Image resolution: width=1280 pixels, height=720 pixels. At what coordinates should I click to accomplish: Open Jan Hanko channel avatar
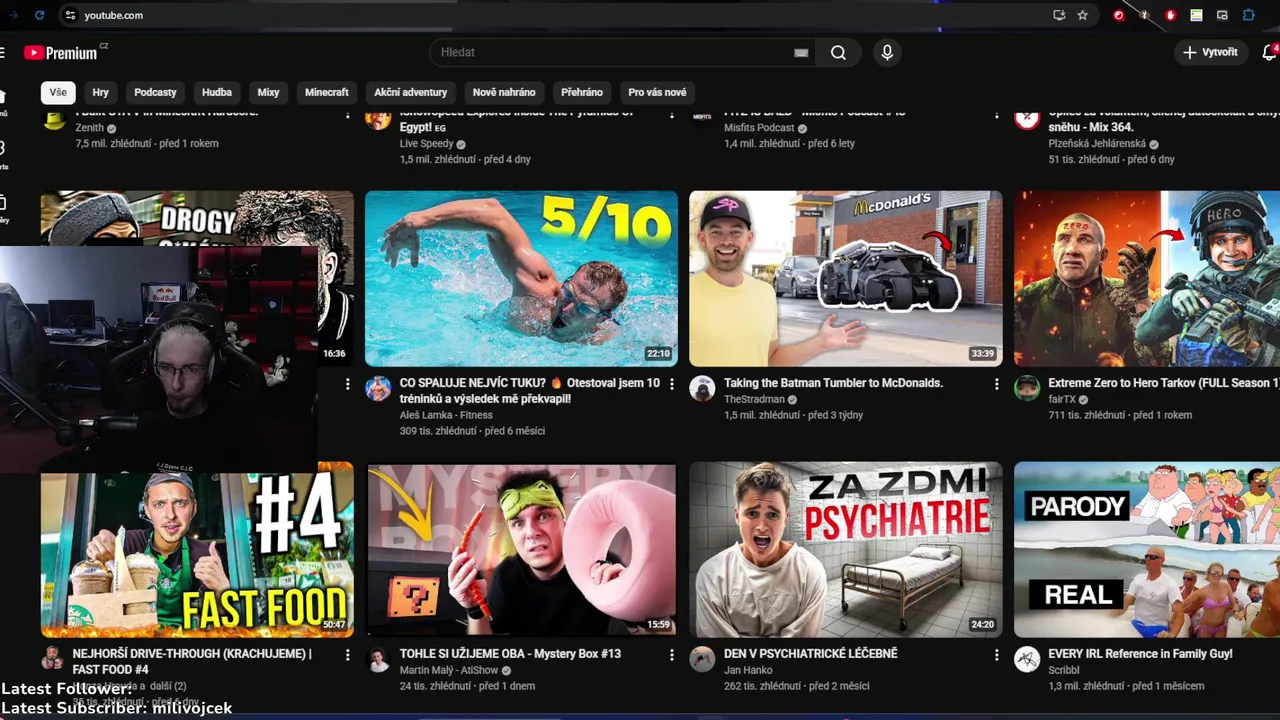(x=703, y=659)
